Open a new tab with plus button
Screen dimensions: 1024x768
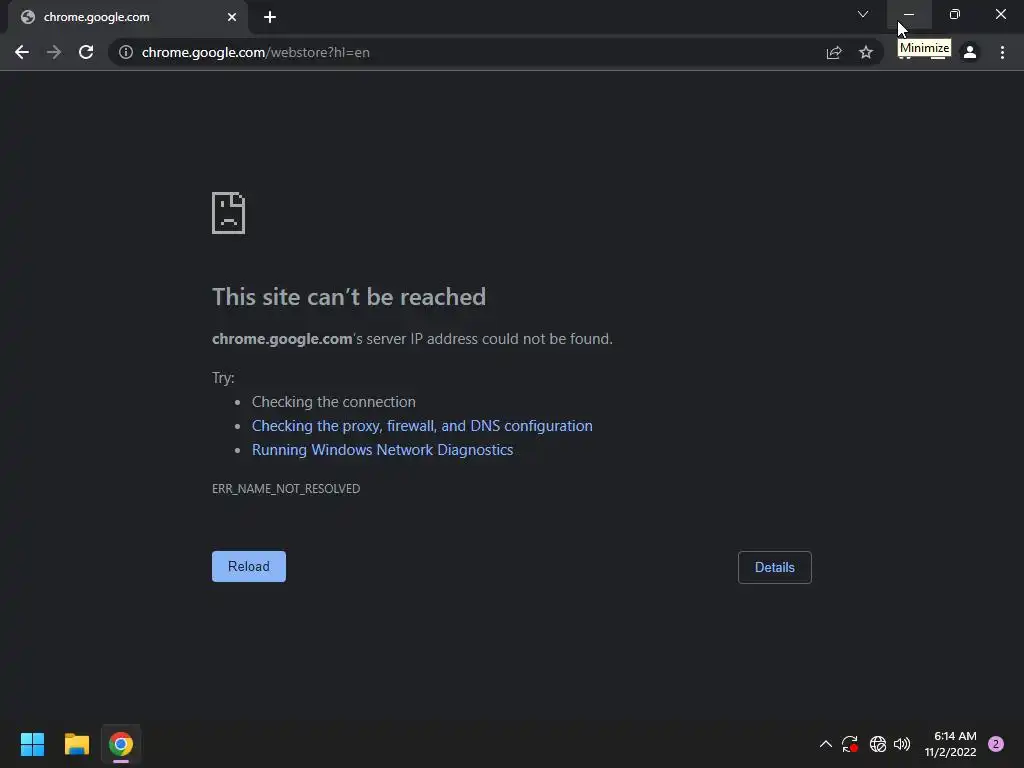[x=270, y=17]
